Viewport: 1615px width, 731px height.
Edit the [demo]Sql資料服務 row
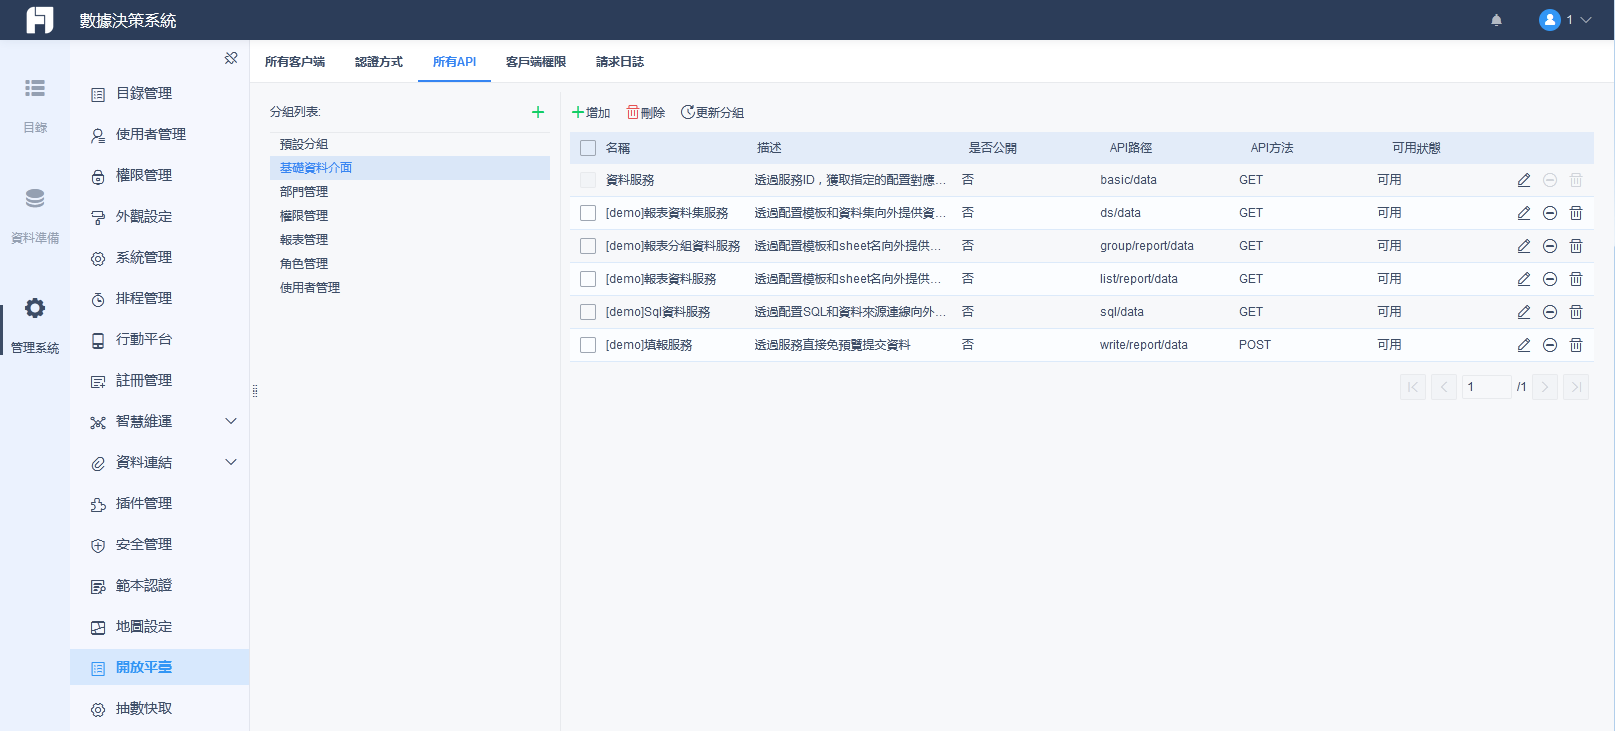(x=1524, y=312)
